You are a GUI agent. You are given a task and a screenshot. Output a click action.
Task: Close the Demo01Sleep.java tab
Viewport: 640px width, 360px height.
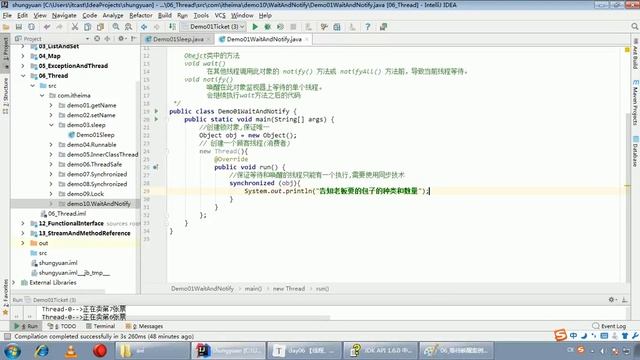click(x=209, y=39)
